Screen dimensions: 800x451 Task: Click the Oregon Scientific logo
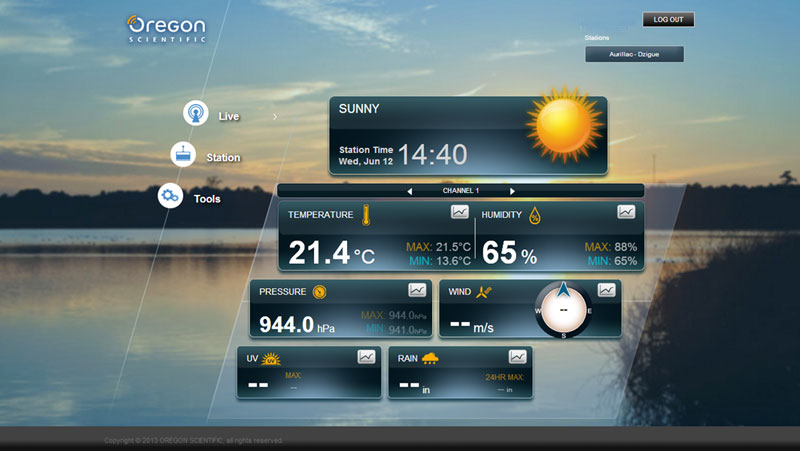point(166,28)
